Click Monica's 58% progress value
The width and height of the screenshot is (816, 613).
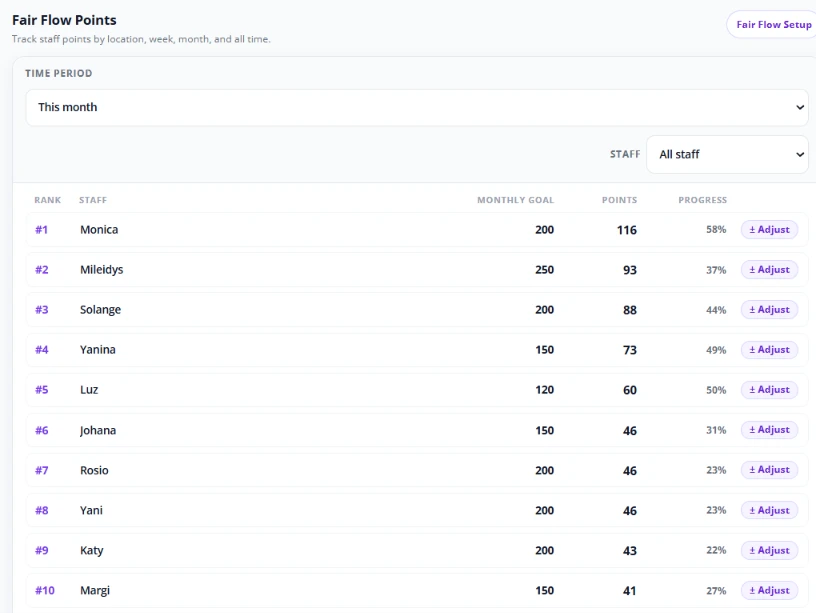pos(716,229)
